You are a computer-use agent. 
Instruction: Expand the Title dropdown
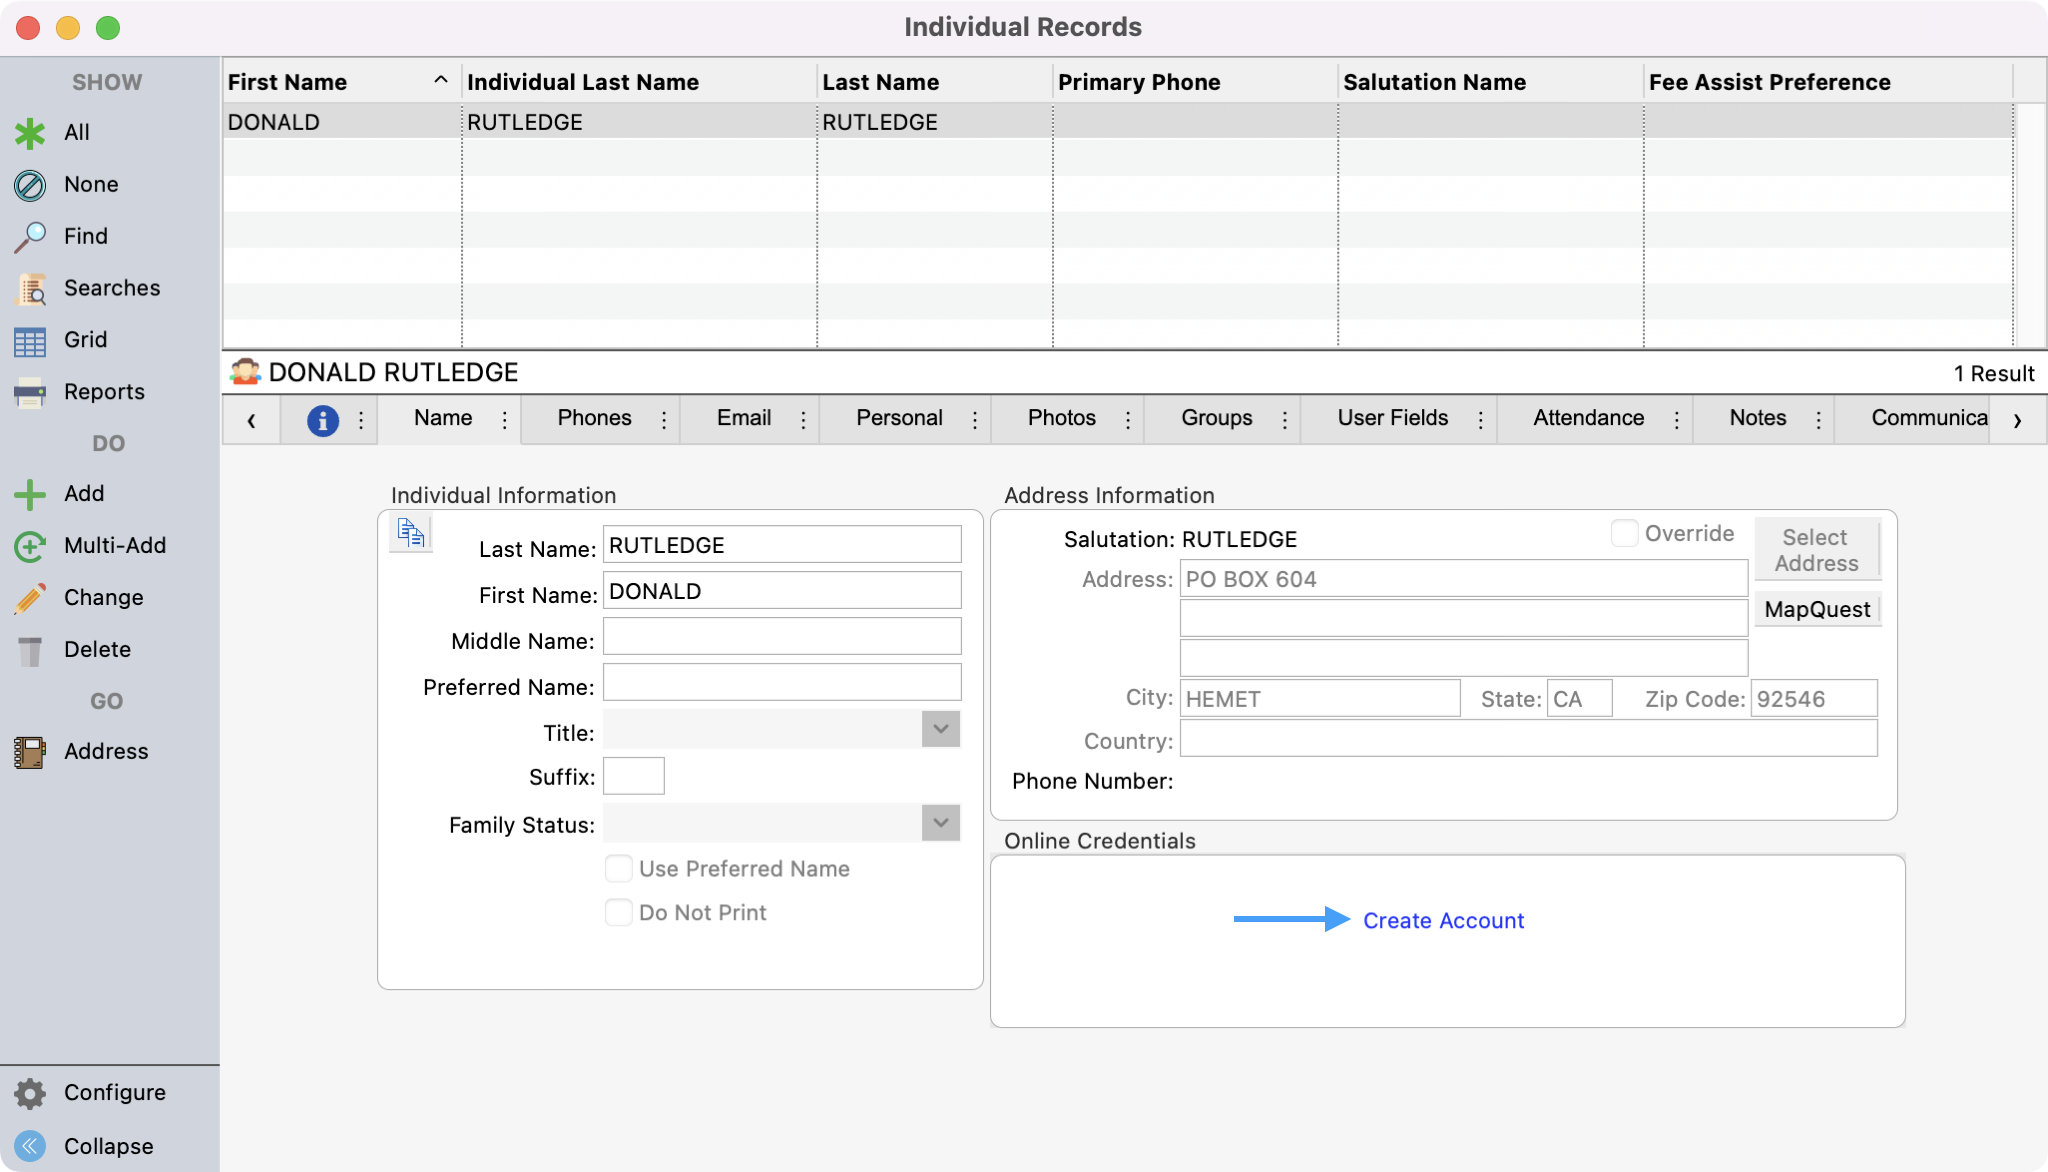coord(940,729)
